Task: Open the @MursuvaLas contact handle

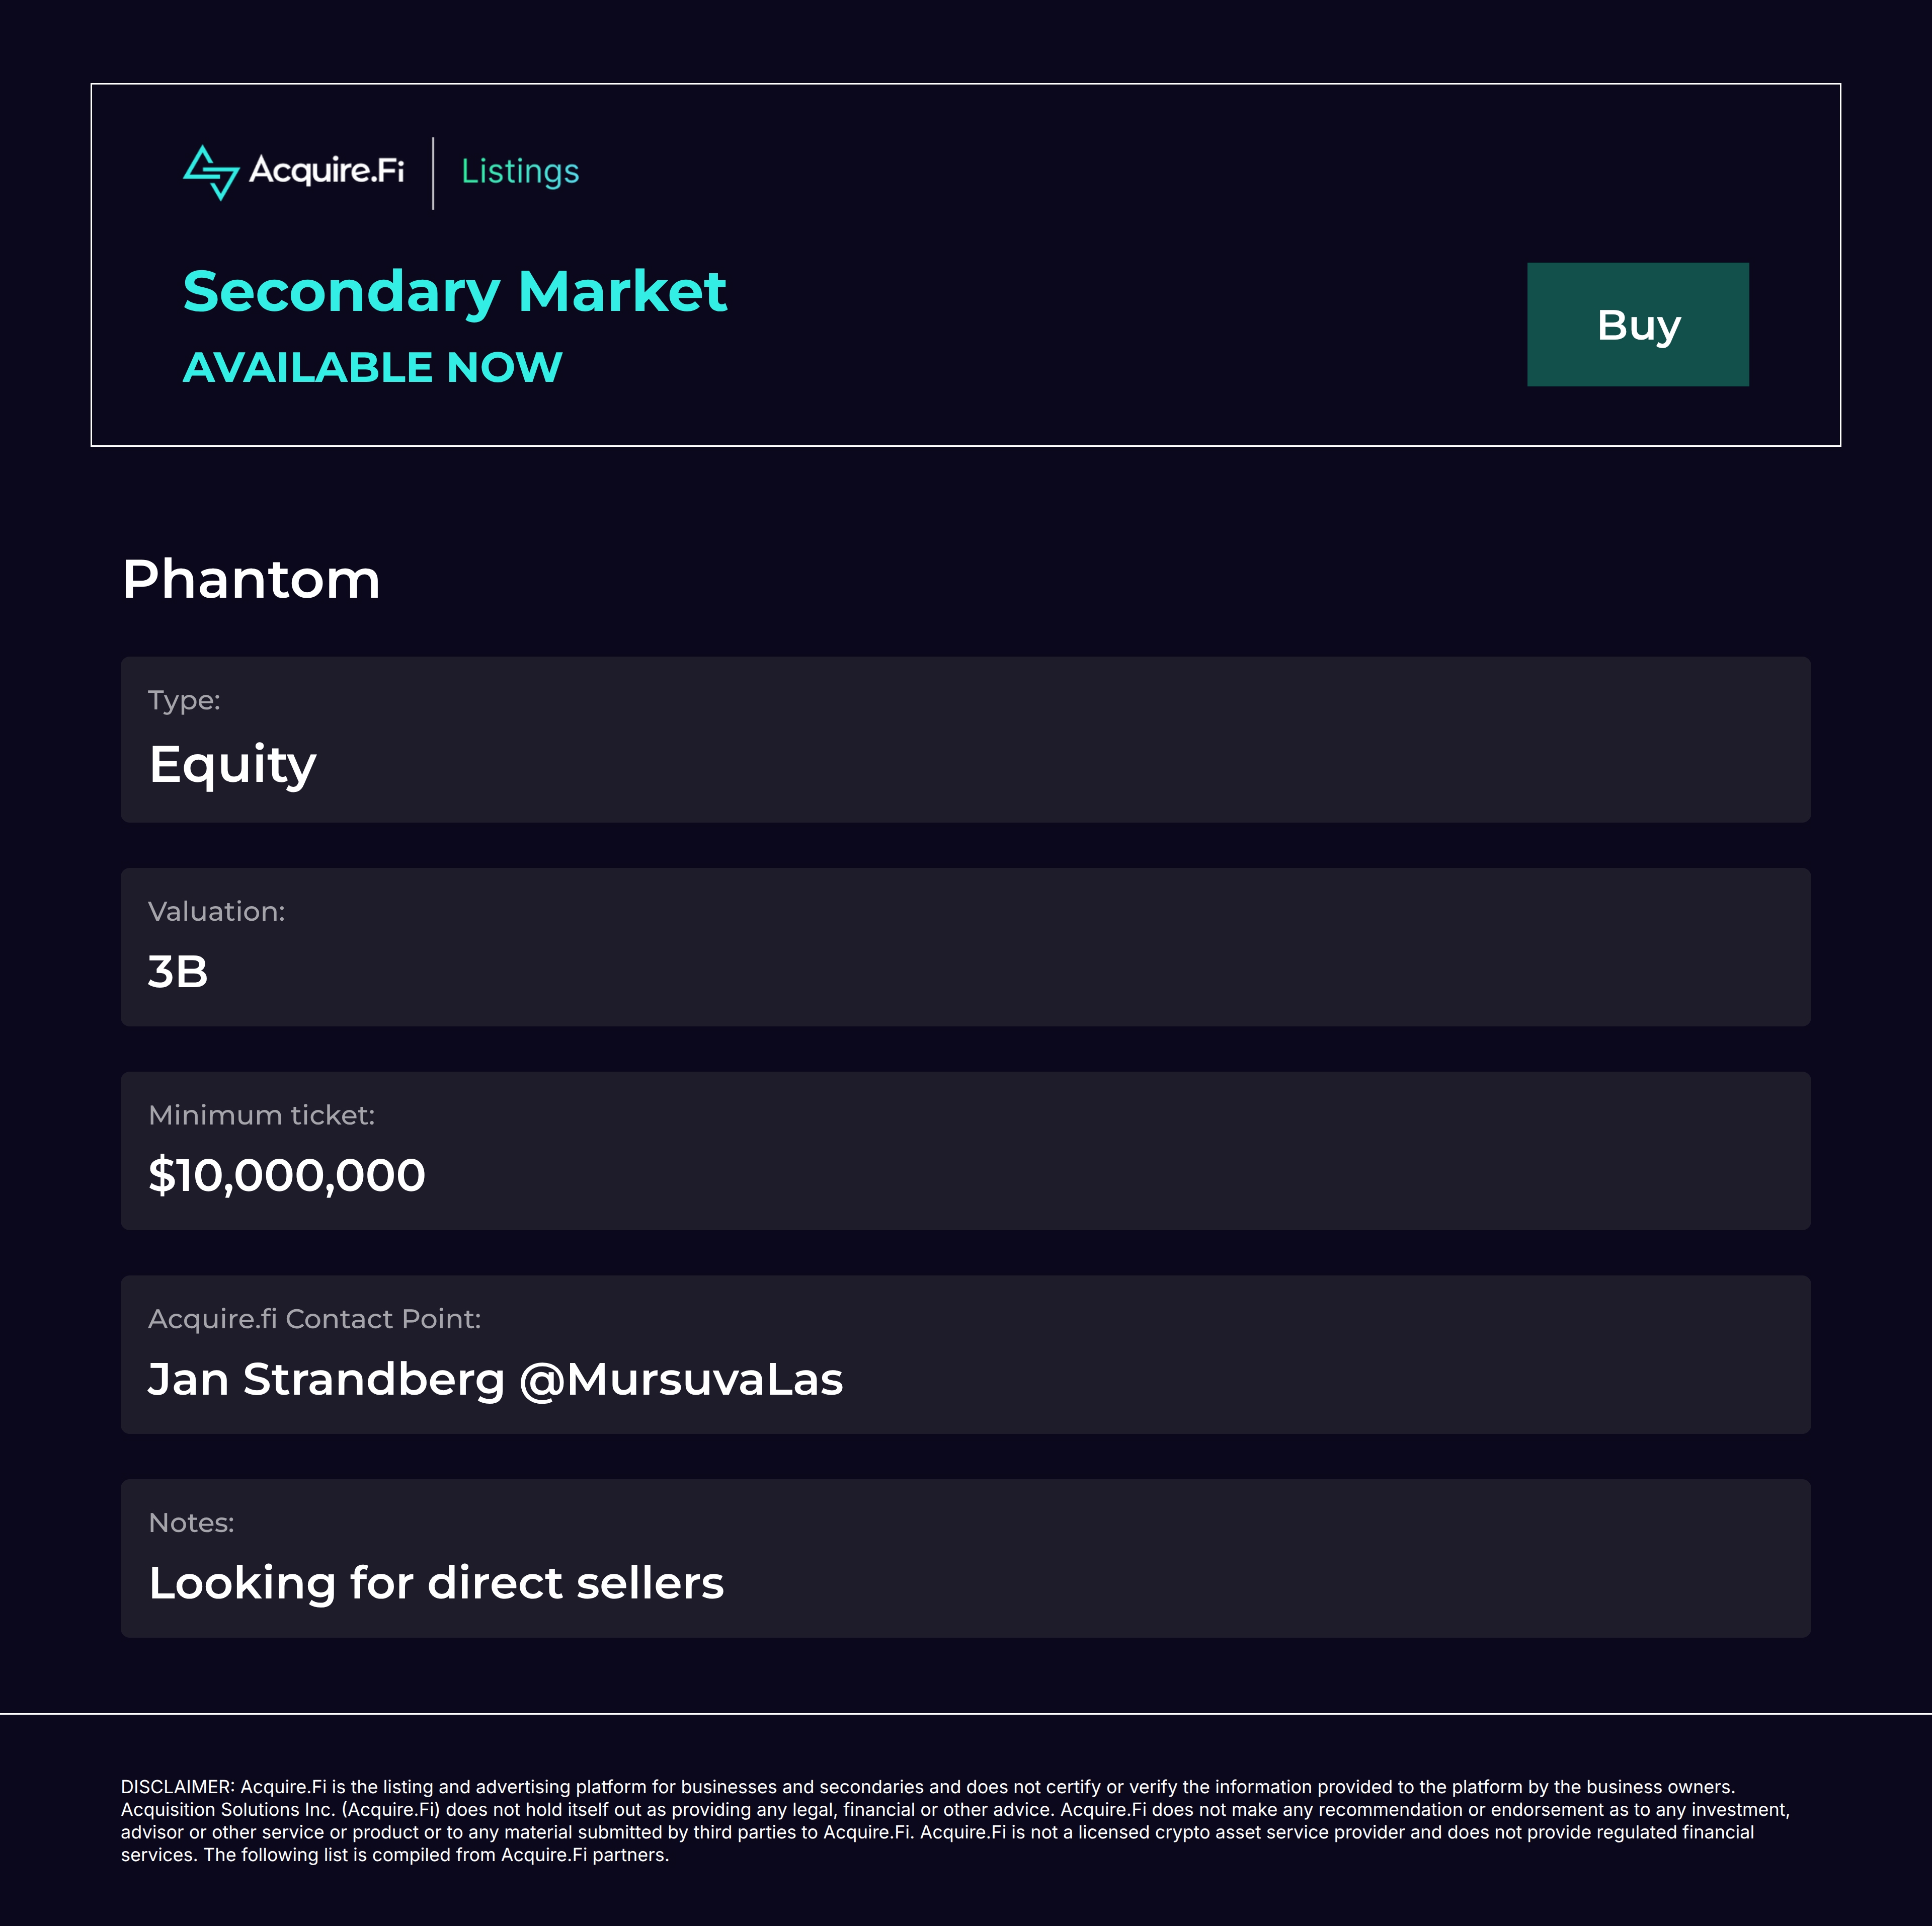Action: pos(681,1379)
